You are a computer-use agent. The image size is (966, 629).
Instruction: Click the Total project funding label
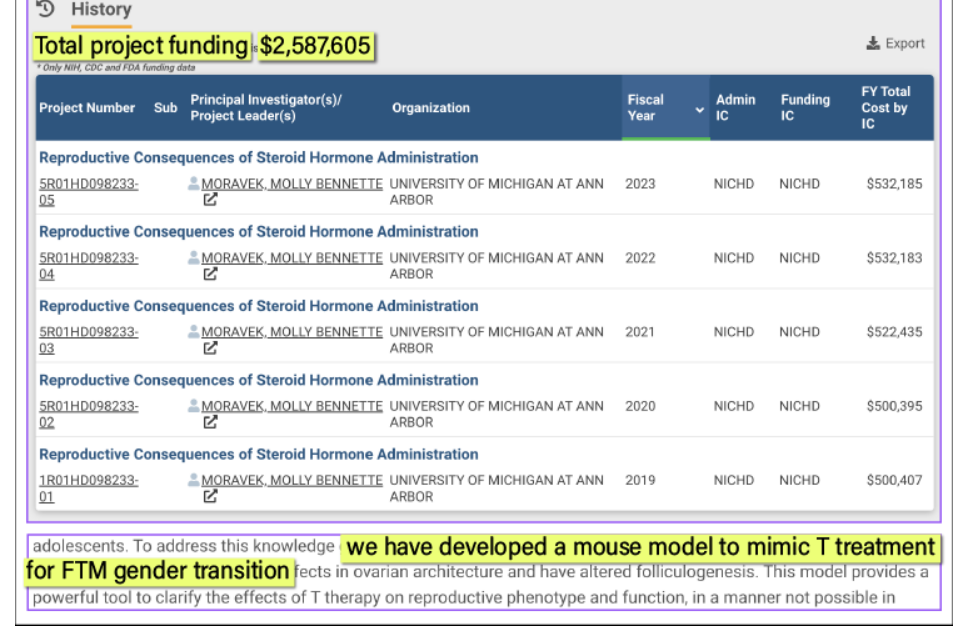141,46
